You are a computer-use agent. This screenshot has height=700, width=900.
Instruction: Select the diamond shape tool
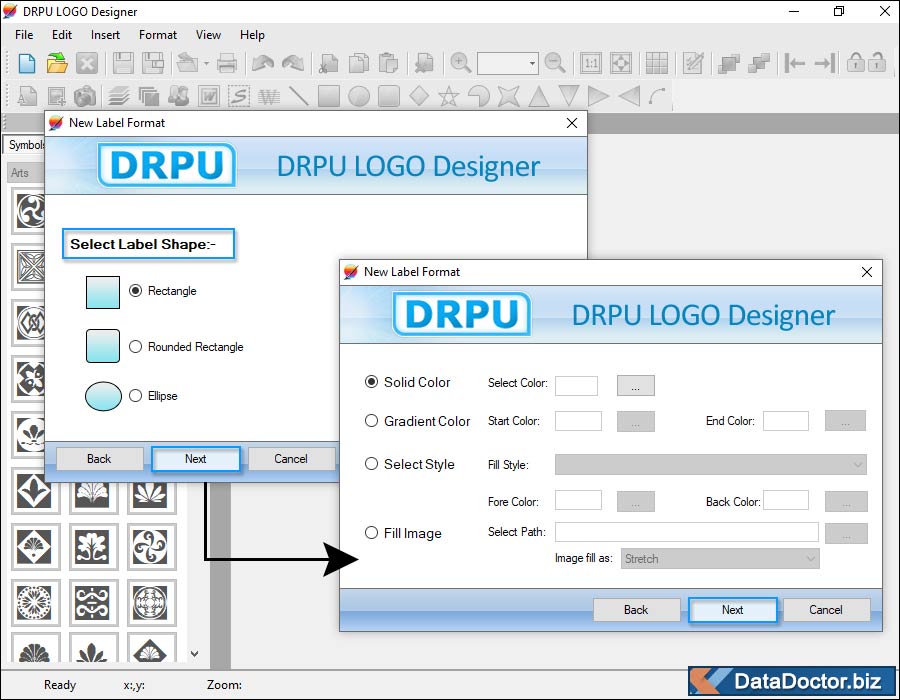(x=419, y=96)
